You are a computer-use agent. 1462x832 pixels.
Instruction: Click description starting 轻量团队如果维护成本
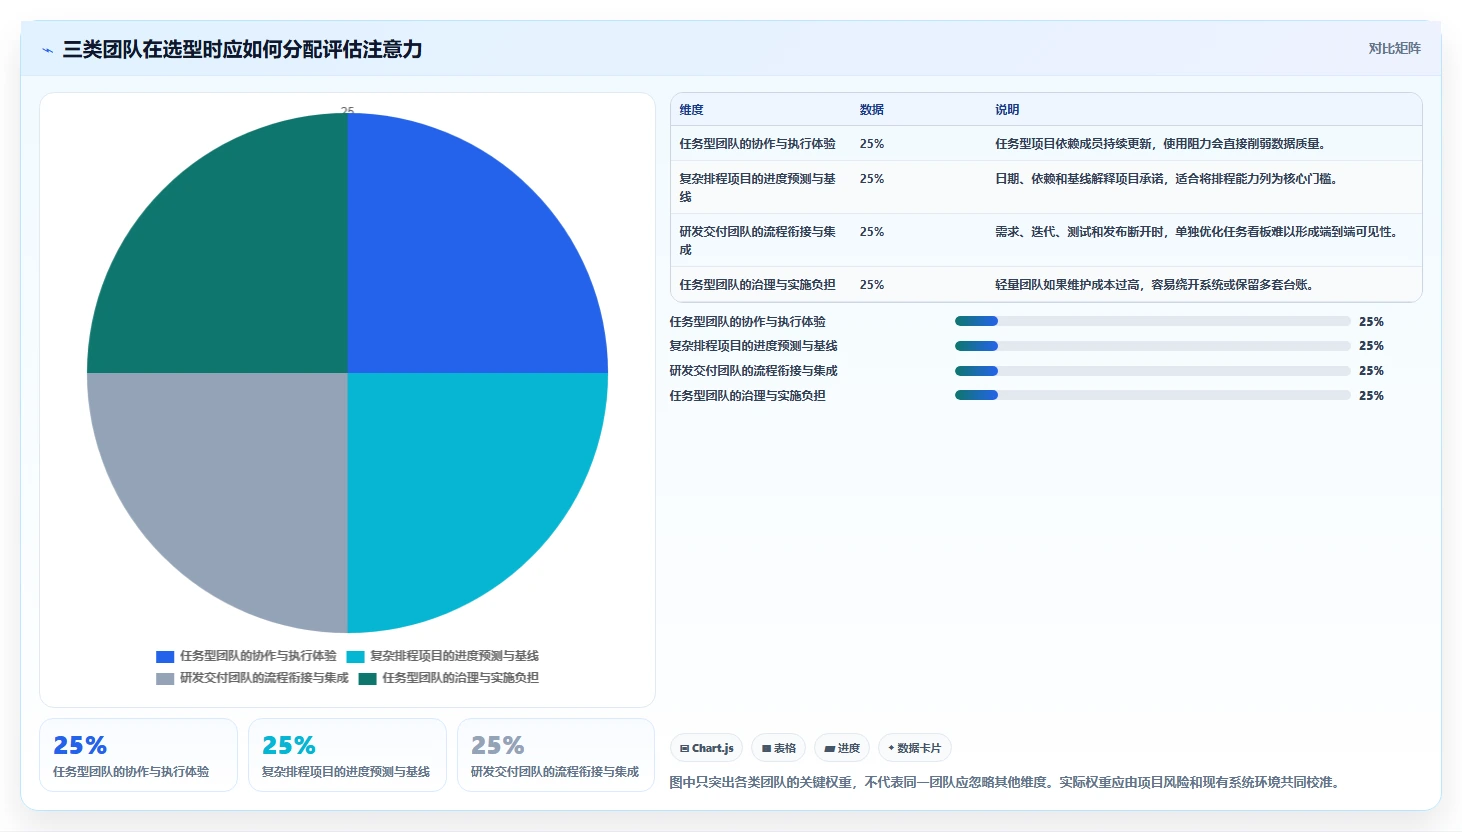click(1154, 285)
